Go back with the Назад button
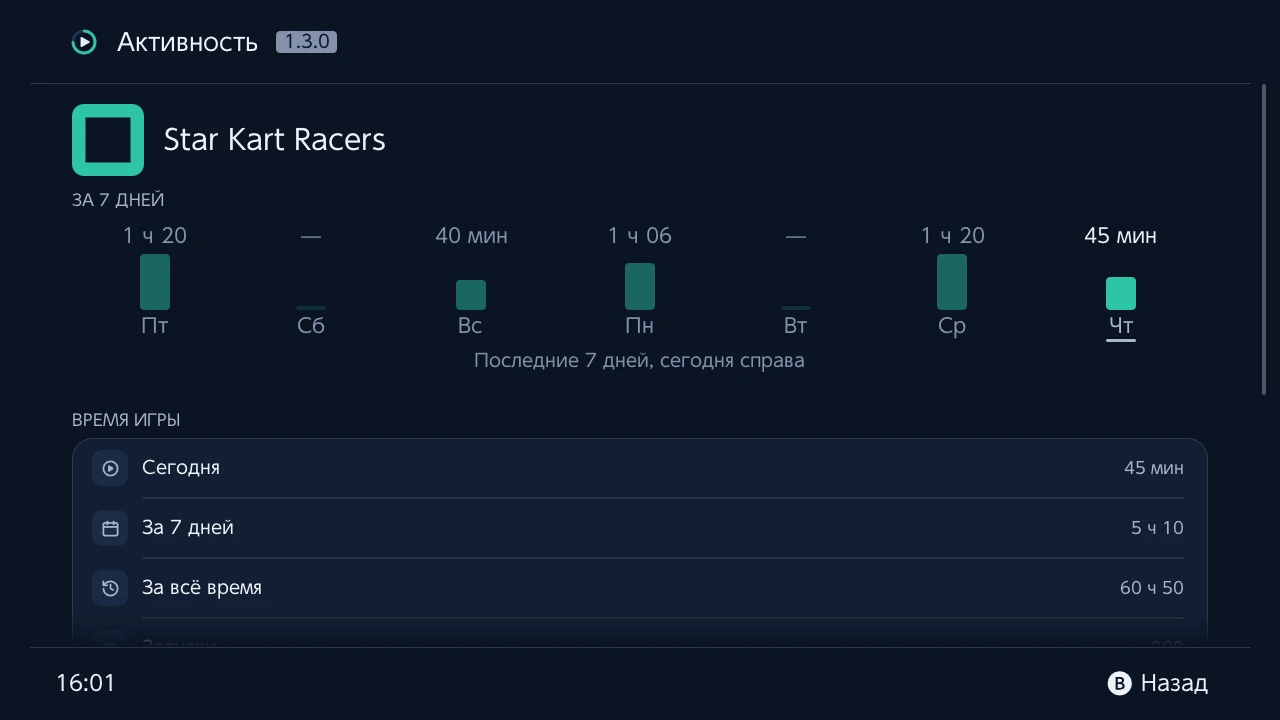The width and height of the screenshot is (1280, 720). click(1158, 683)
